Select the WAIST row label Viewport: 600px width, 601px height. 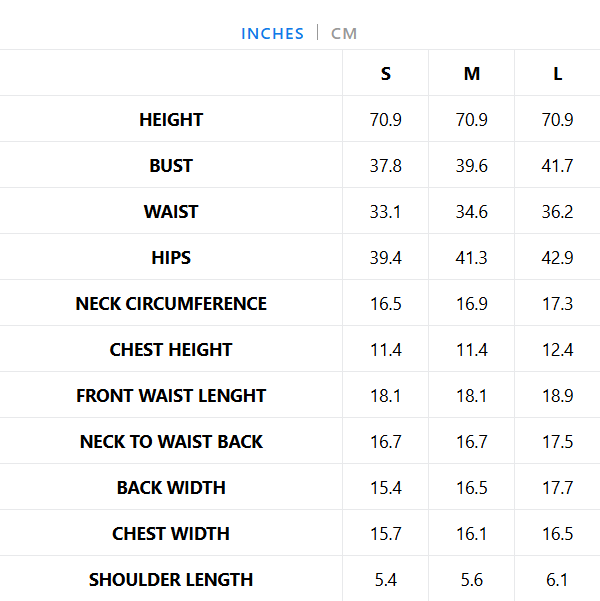tap(171, 212)
